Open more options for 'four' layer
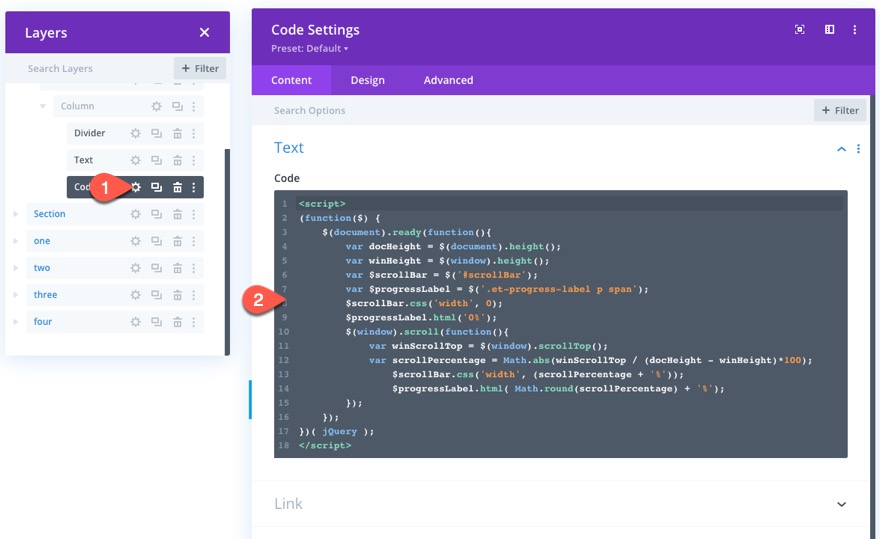This screenshot has width=880, height=539. (x=194, y=322)
